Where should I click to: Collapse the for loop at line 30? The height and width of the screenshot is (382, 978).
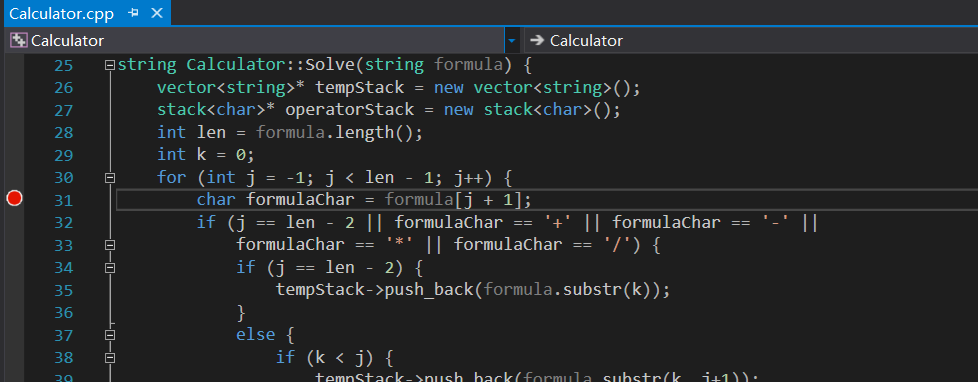(110, 178)
